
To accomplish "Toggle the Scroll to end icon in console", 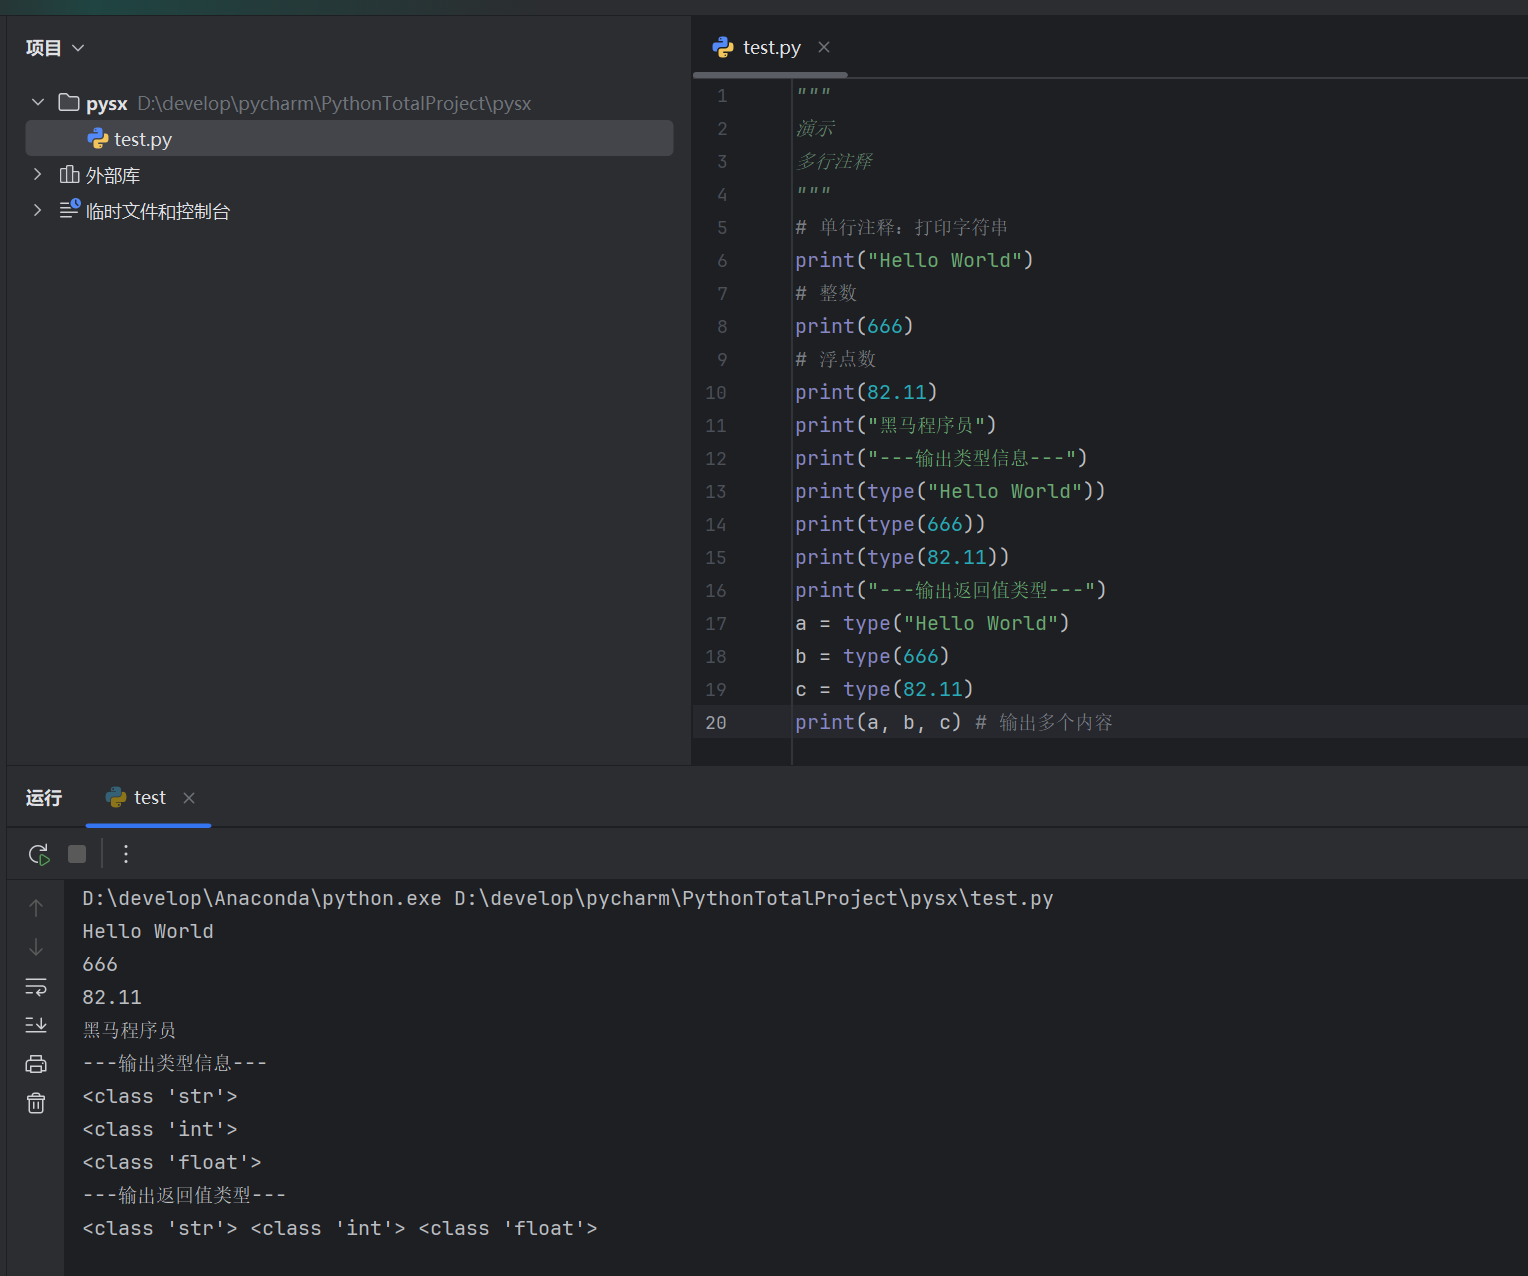I will tap(36, 1025).
